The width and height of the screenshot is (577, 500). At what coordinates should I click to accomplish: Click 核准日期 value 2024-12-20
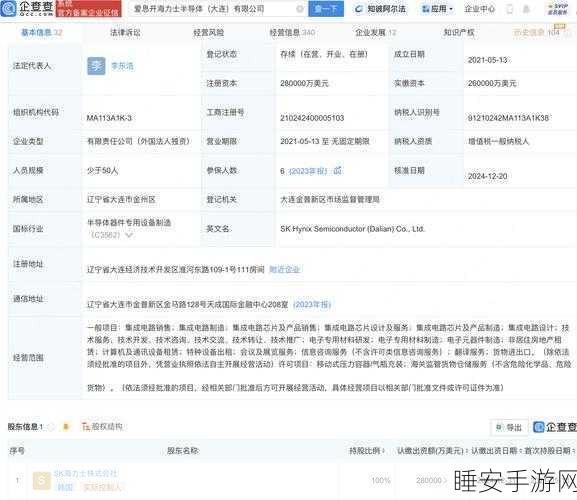488,176
